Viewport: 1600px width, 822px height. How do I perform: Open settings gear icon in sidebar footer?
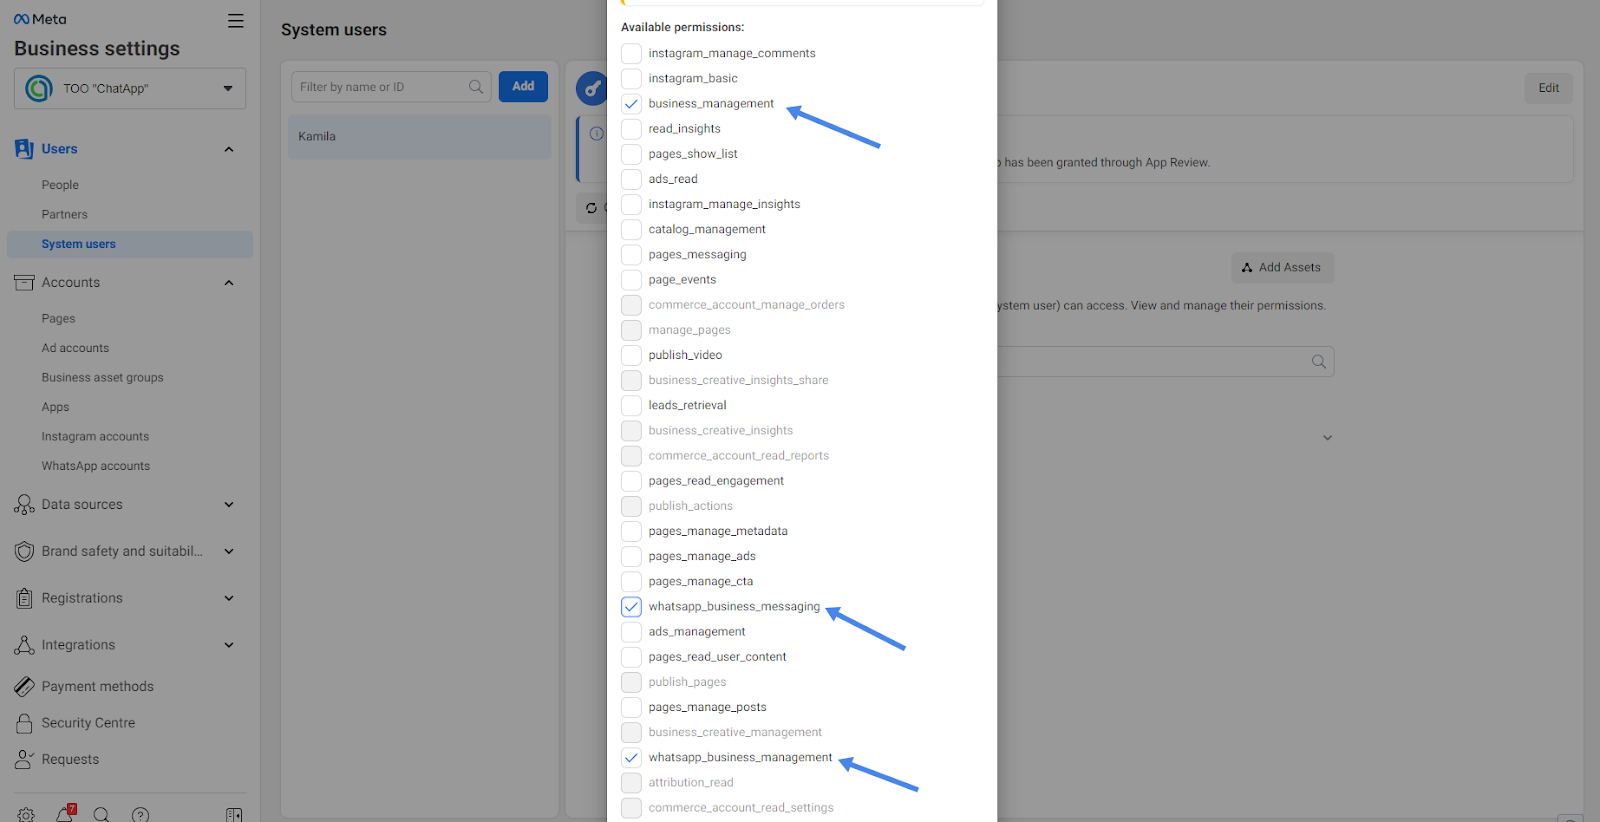(x=26, y=814)
